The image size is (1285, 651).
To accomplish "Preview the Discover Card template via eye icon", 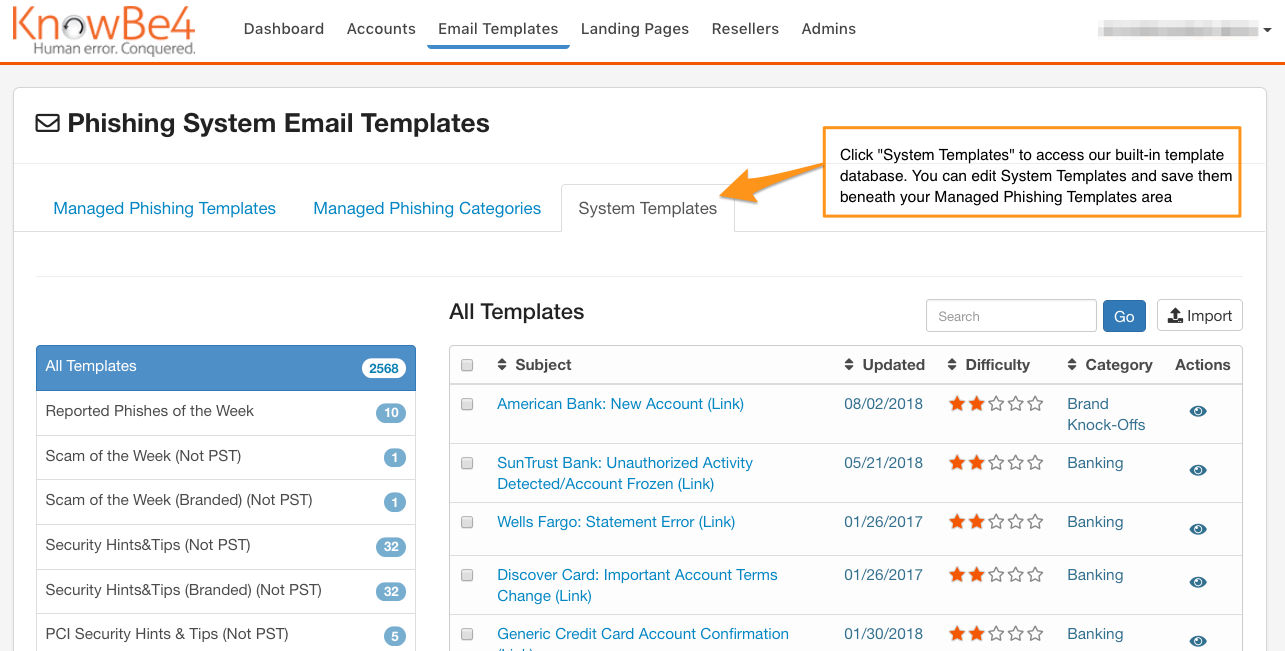I will [1198, 582].
